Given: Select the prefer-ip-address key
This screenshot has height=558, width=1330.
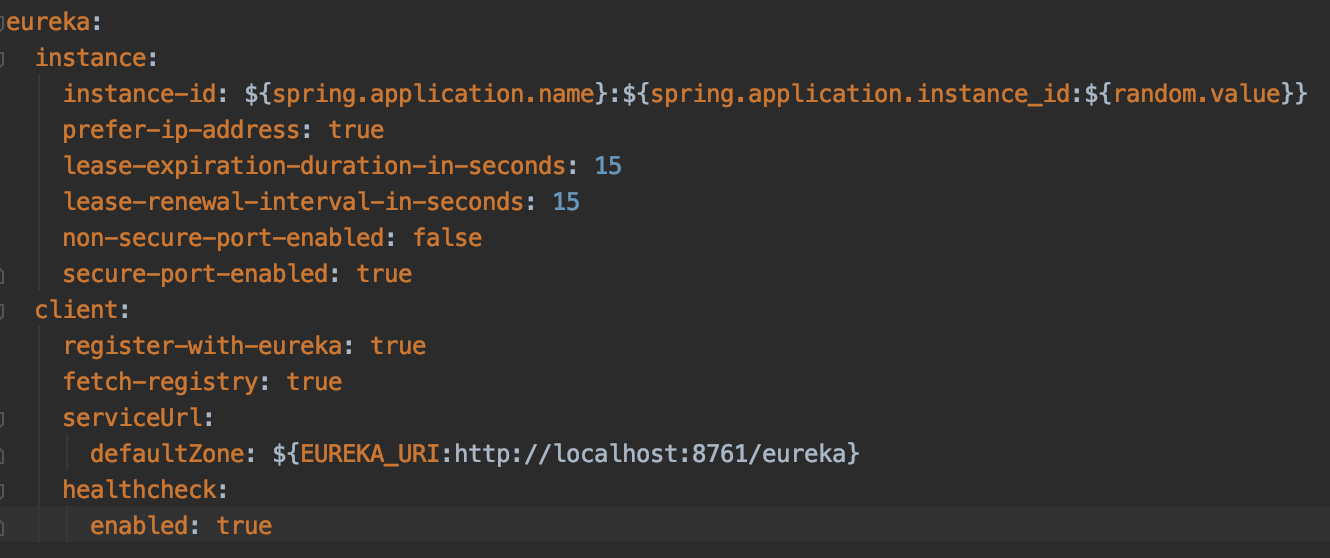Looking at the screenshot, I should [x=181, y=130].
